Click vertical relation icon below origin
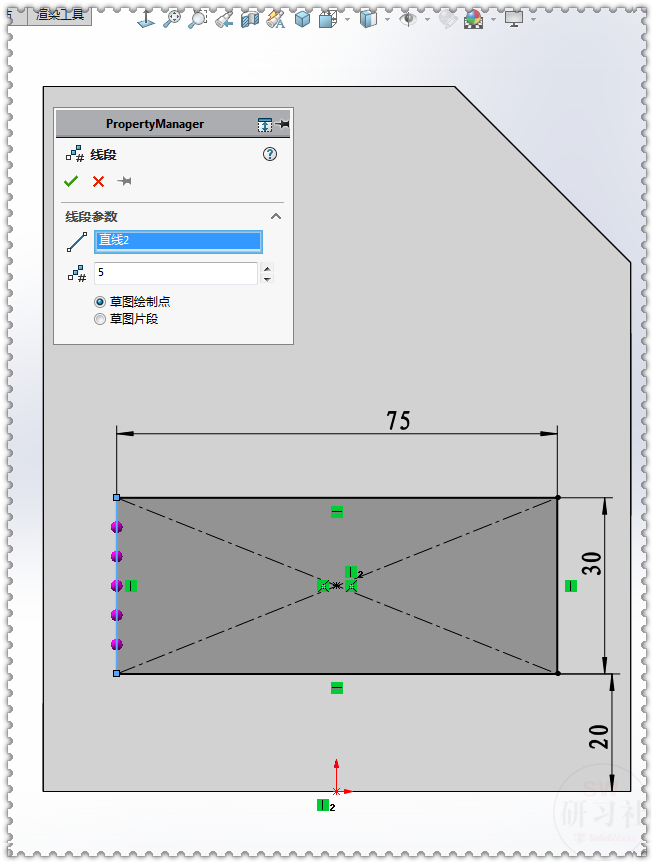 click(323, 805)
